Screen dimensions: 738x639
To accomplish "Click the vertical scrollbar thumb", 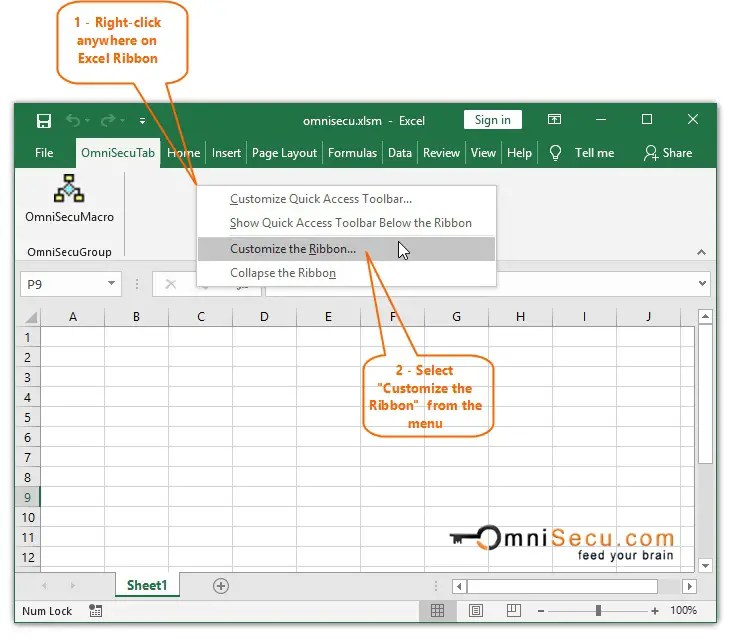I will pos(705,394).
